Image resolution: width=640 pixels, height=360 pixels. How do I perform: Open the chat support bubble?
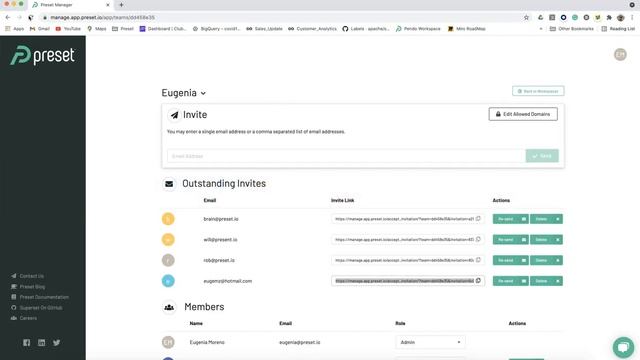pos(623,347)
